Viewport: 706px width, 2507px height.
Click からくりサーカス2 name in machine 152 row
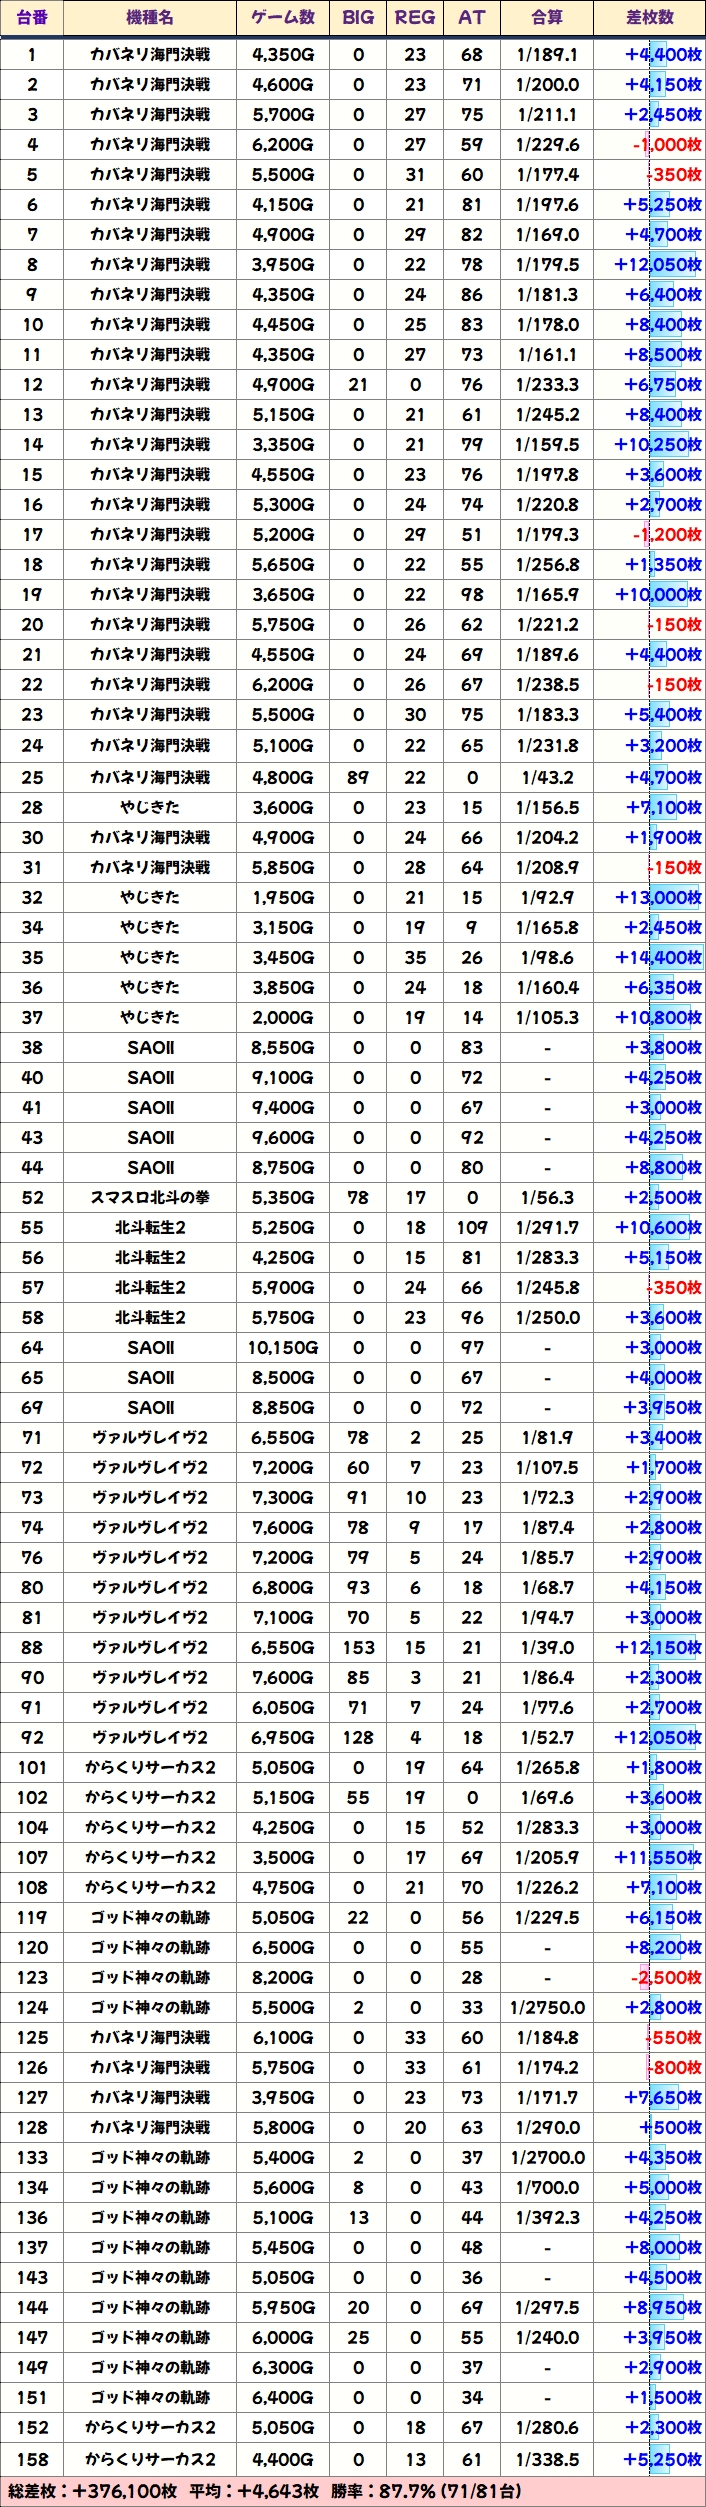pyautogui.click(x=150, y=2427)
